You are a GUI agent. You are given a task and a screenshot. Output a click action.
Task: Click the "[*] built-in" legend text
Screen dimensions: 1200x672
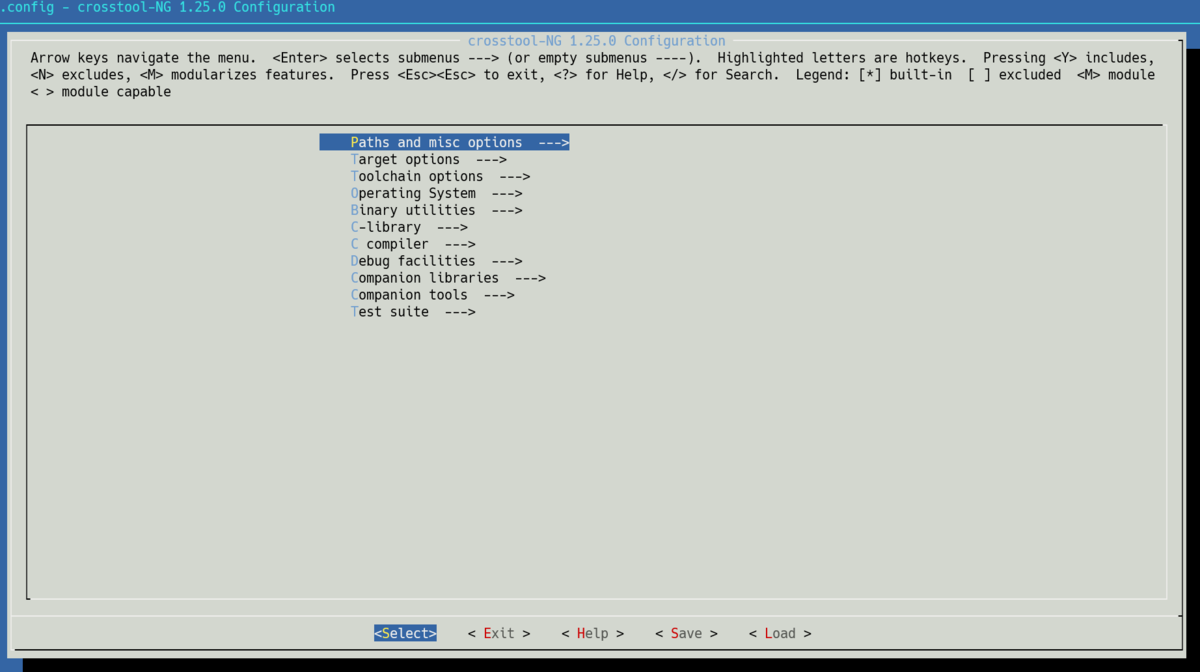(905, 75)
